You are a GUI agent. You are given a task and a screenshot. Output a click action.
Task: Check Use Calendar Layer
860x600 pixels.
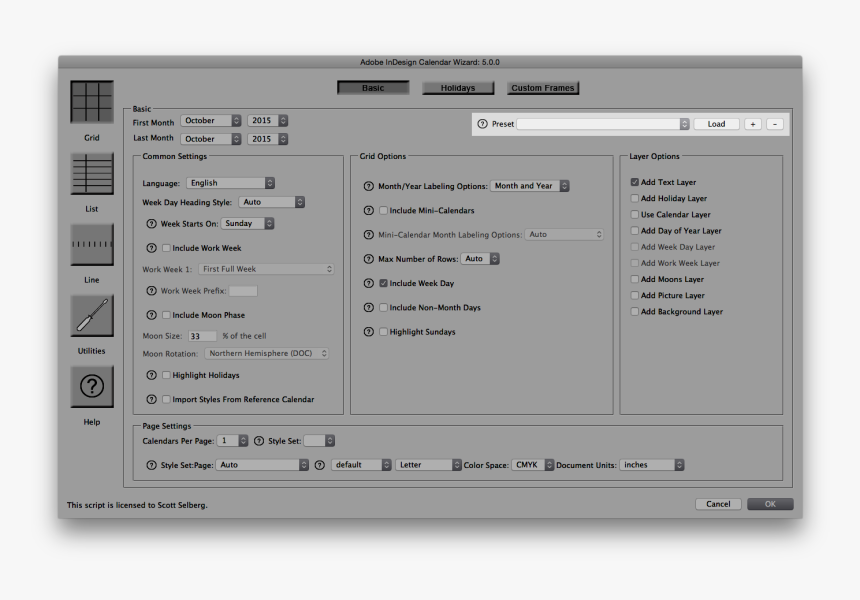[x=635, y=214]
